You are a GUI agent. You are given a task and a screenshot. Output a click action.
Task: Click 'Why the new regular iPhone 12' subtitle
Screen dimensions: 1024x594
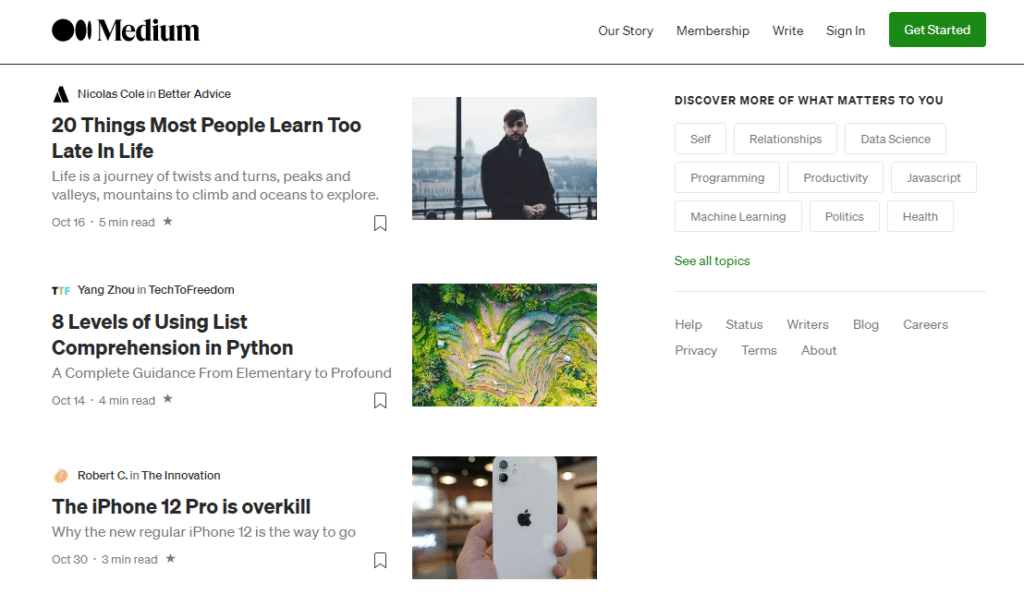click(x=204, y=532)
